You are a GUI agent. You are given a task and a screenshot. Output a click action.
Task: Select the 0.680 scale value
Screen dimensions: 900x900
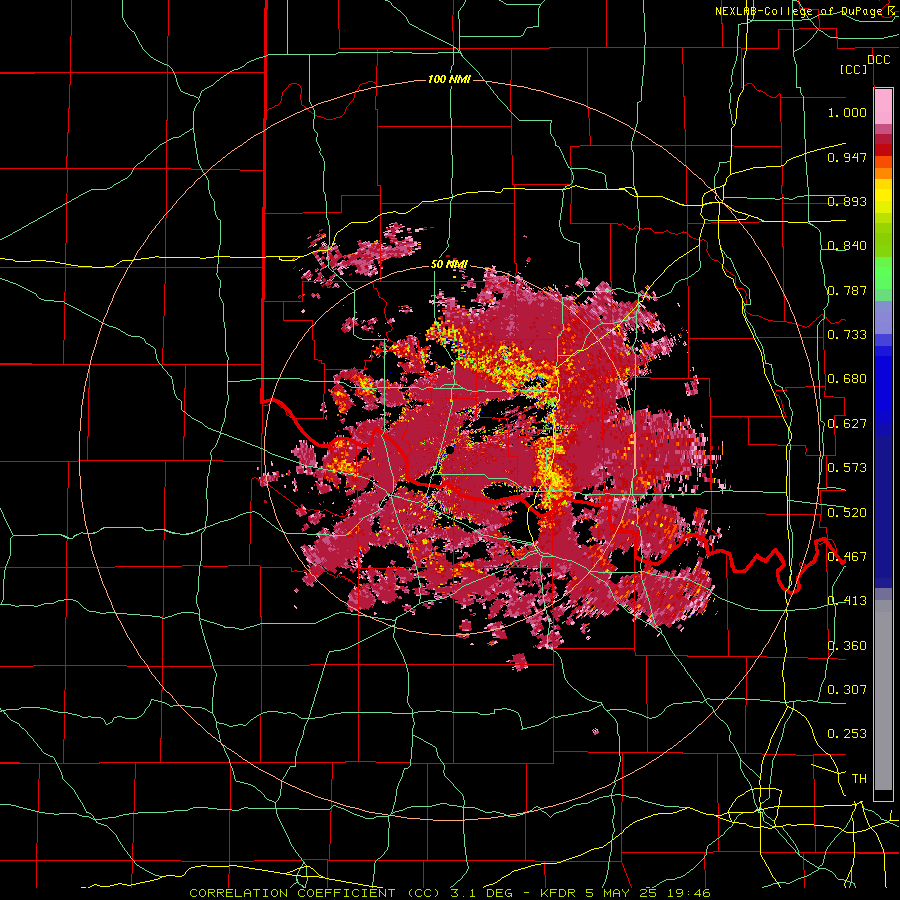(847, 379)
